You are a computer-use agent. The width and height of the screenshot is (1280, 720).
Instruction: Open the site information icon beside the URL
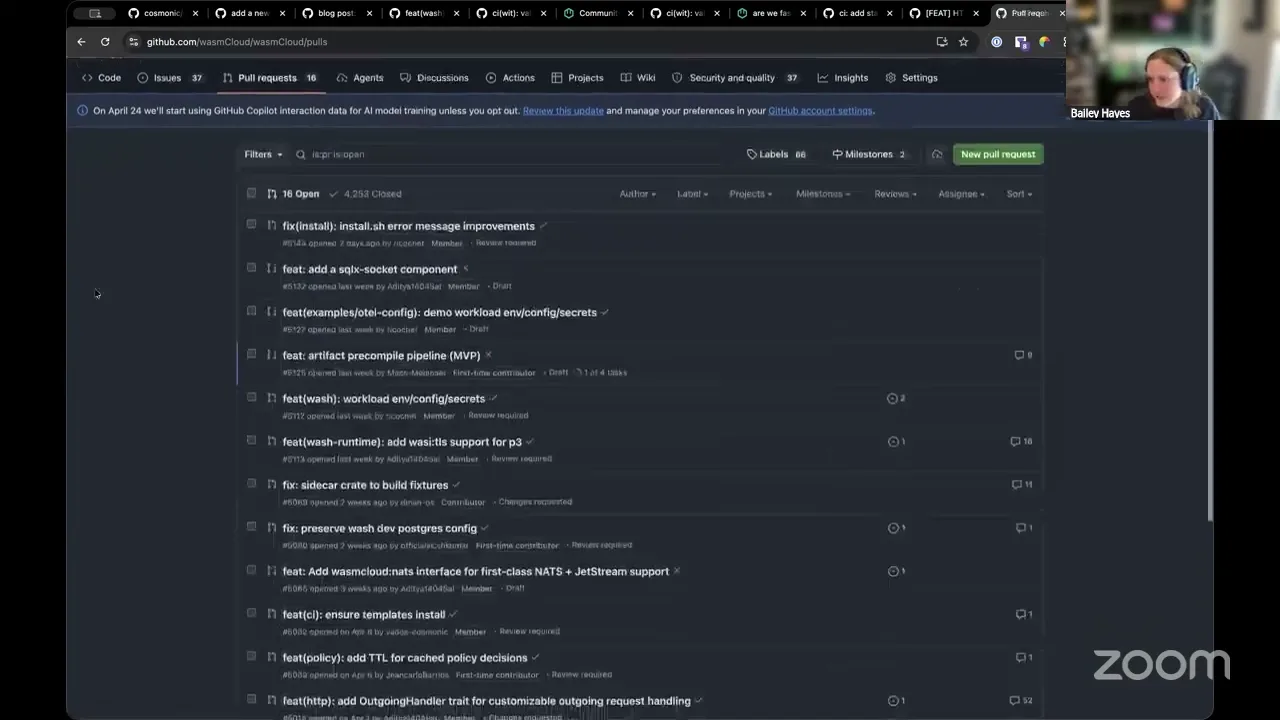pyautogui.click(x=133, y=42)
